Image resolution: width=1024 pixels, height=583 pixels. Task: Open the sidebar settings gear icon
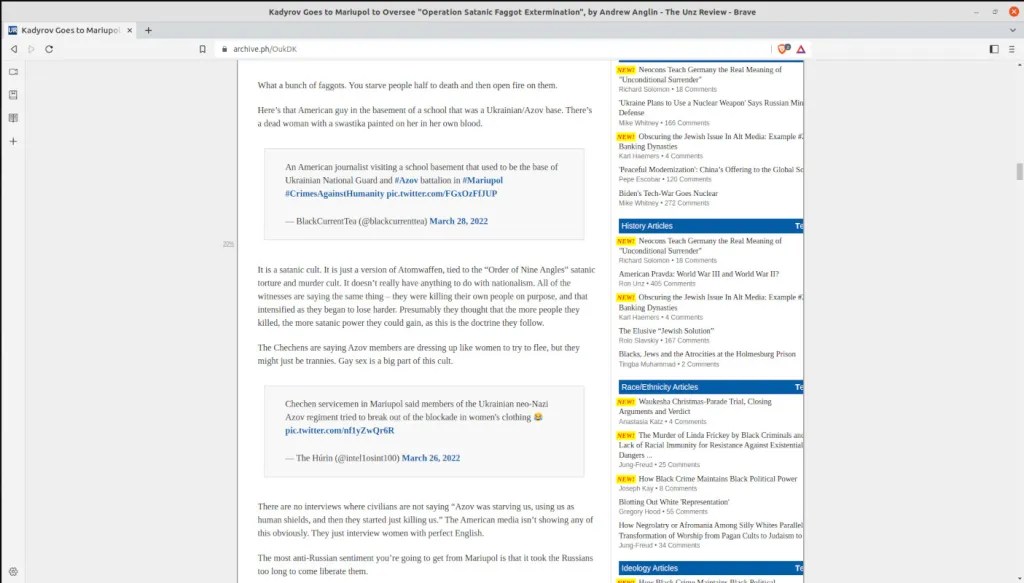coord(13,571)
